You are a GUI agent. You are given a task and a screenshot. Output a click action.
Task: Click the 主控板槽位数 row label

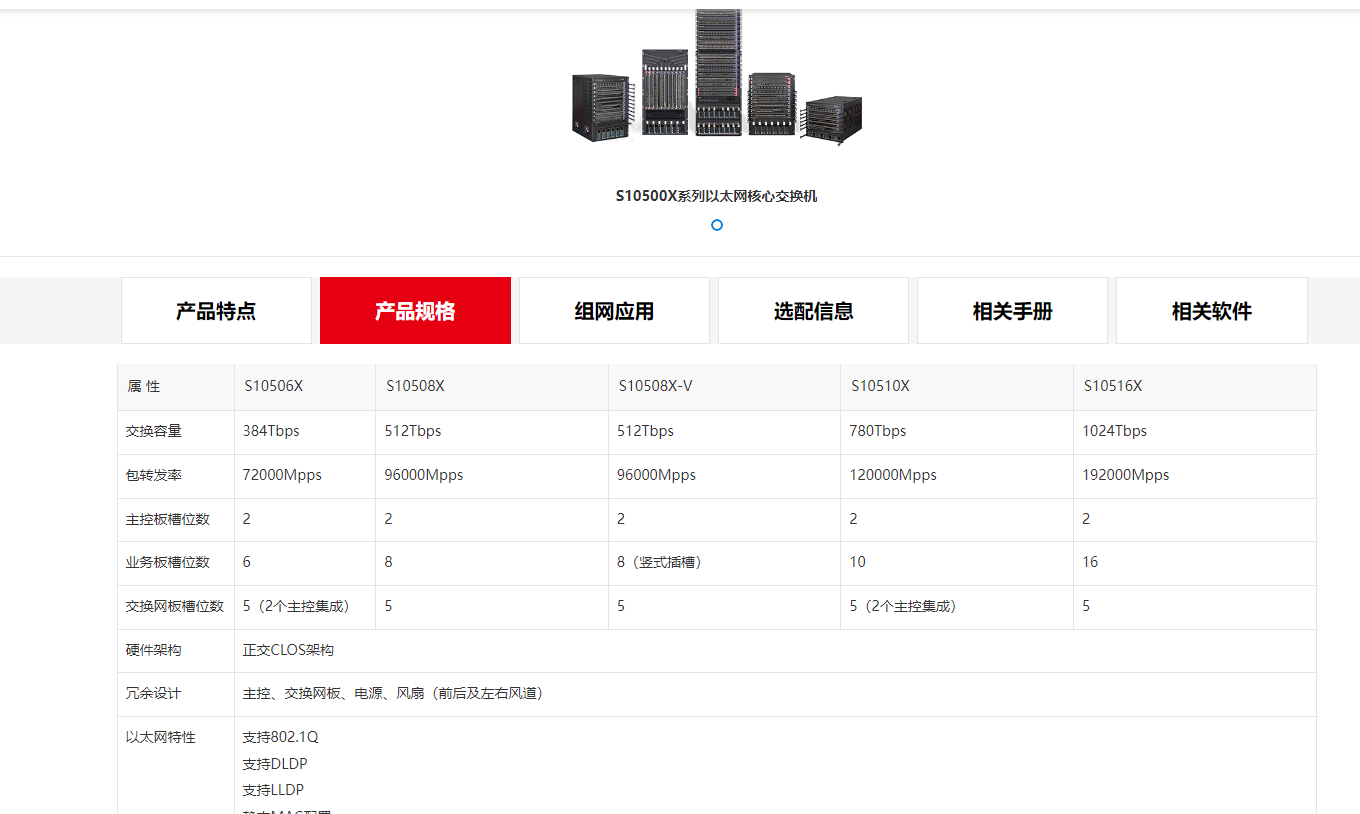tap(168, 519)
